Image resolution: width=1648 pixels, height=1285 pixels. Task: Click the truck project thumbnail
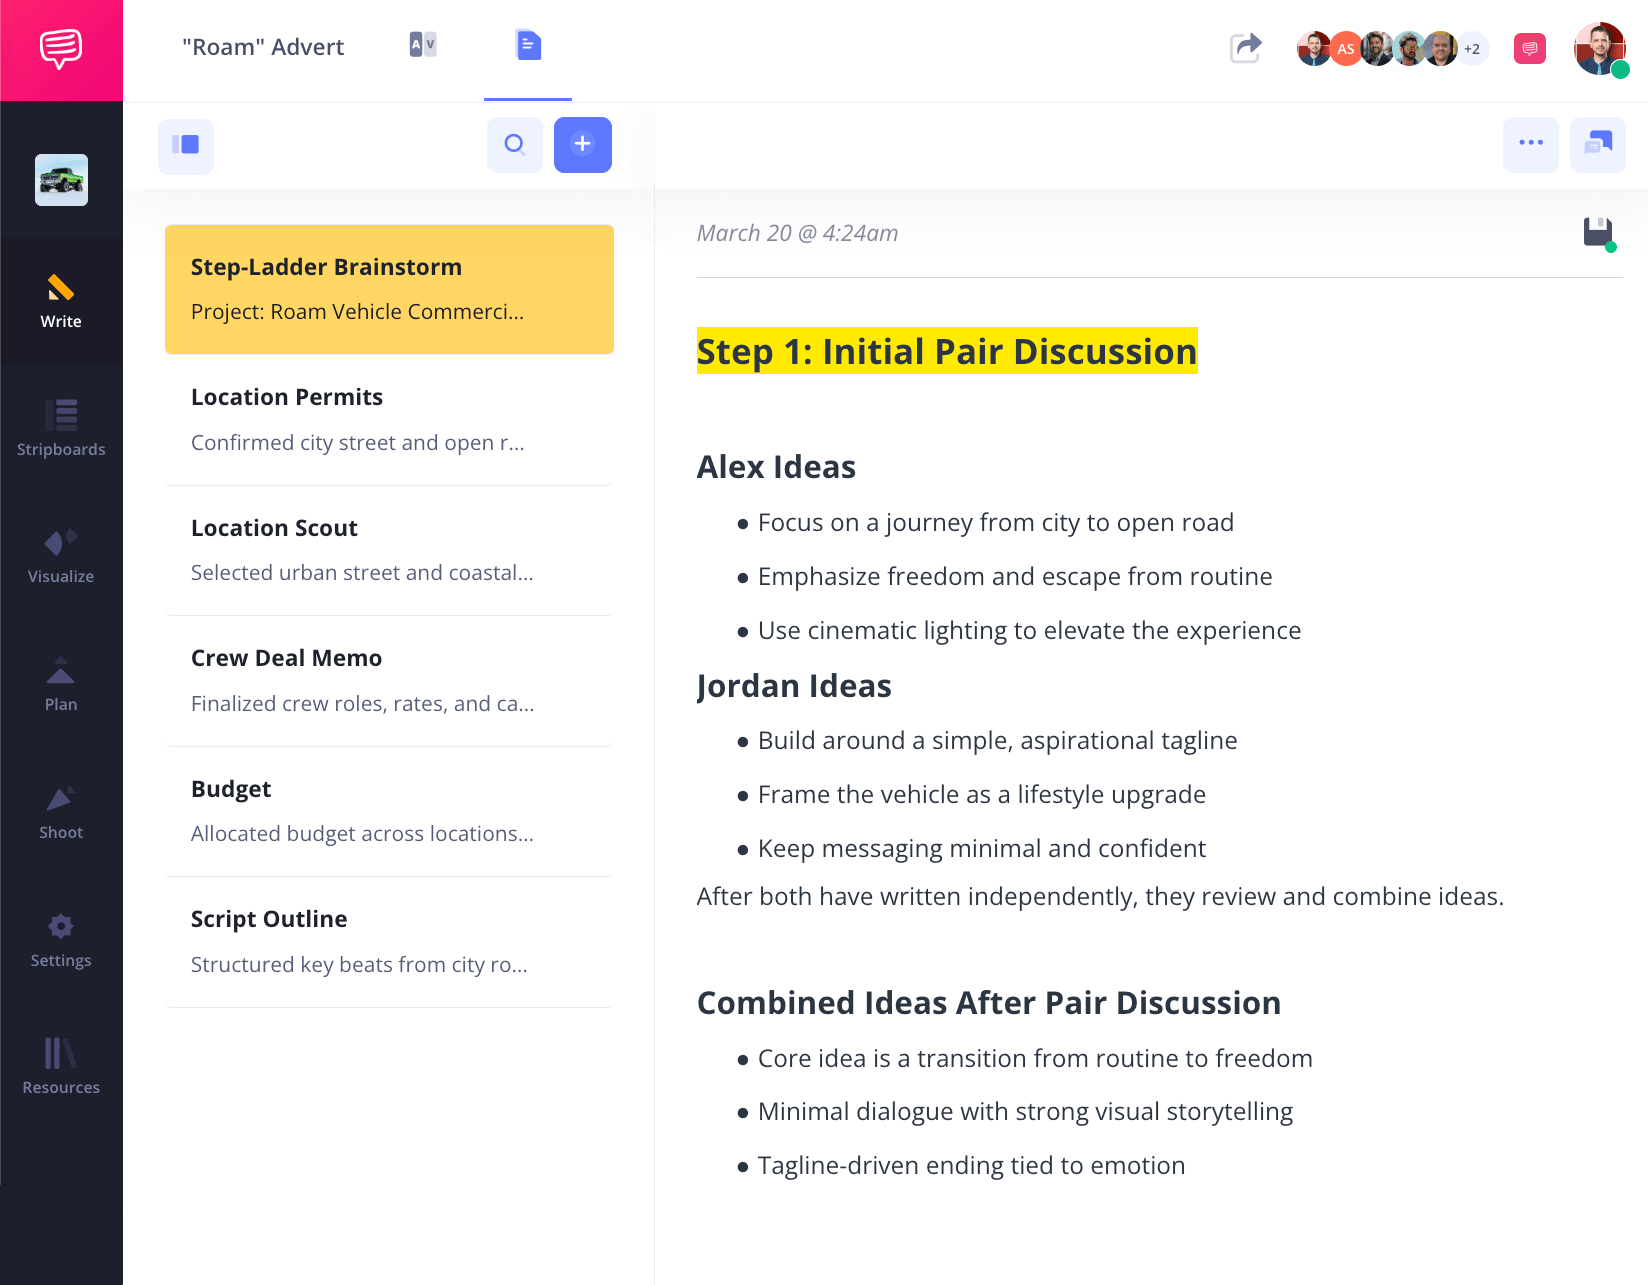tap(61, 180)
